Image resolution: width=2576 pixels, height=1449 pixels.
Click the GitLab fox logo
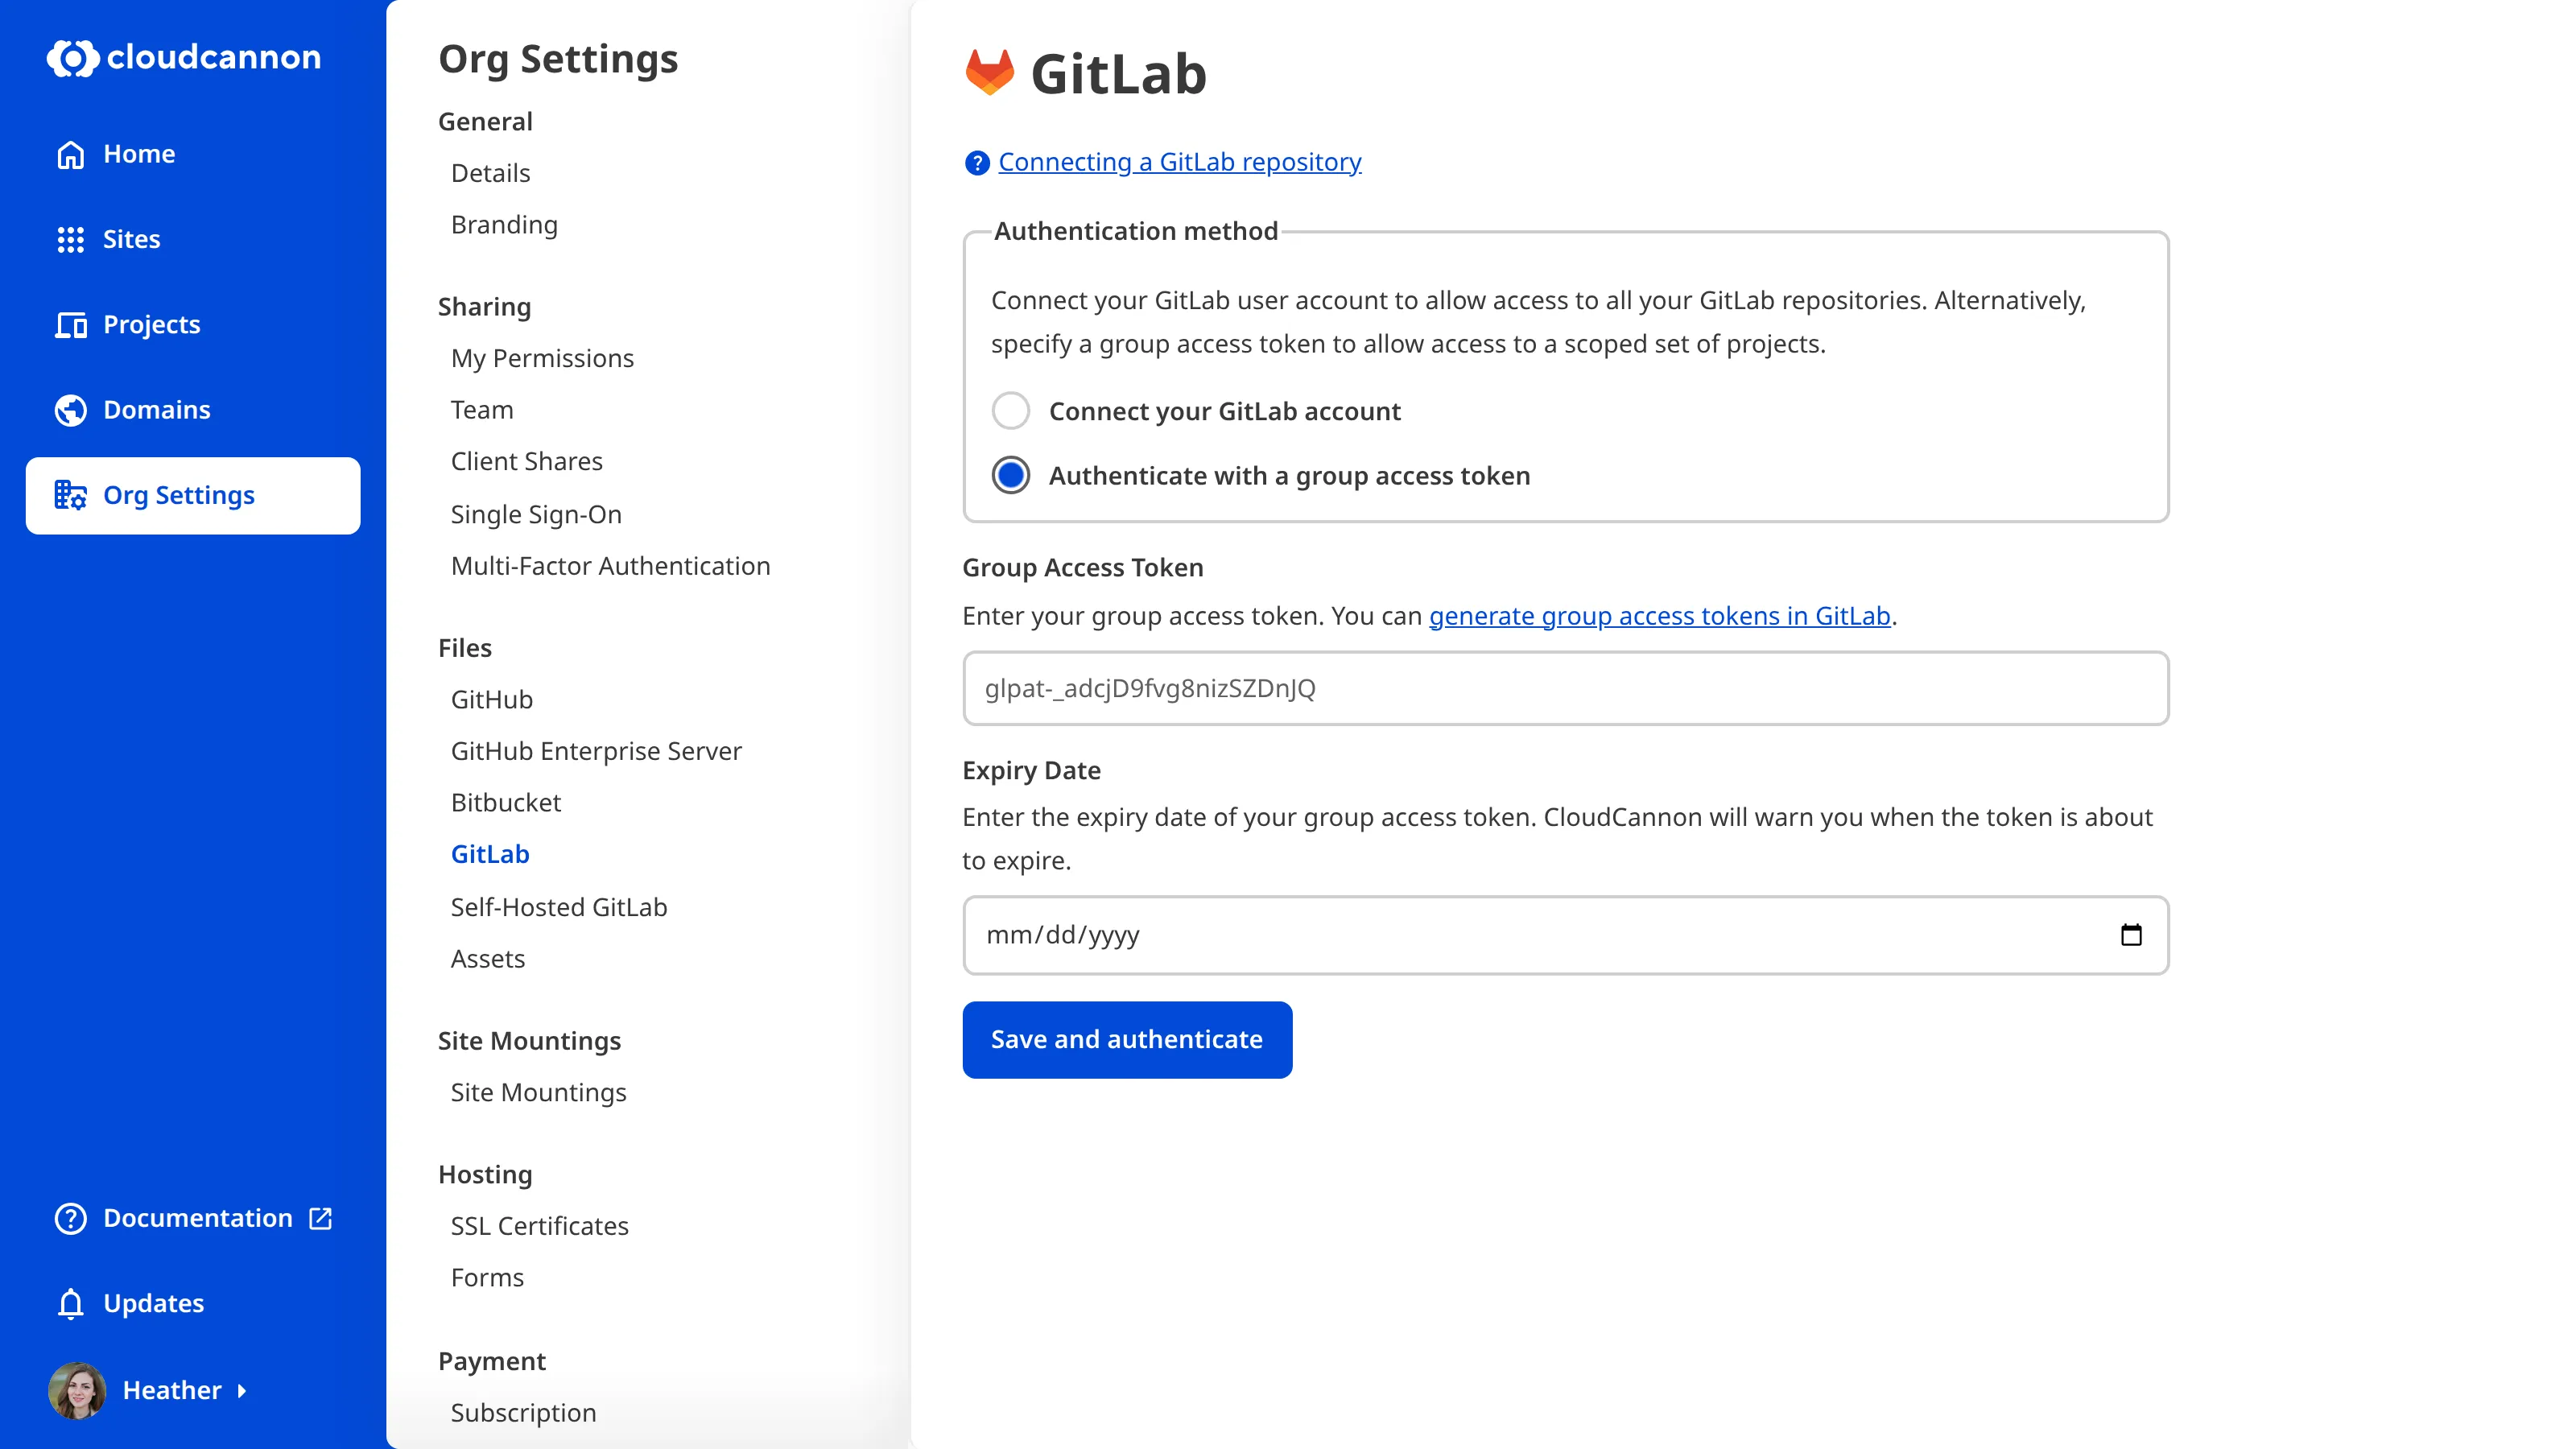(989, 72)
